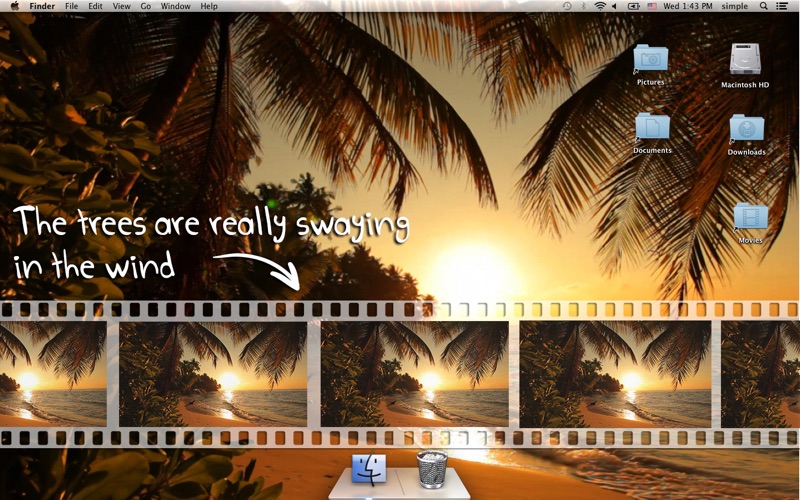The image size is (800, 500).
Task: Open the Window menu
Action: point(175,6)
